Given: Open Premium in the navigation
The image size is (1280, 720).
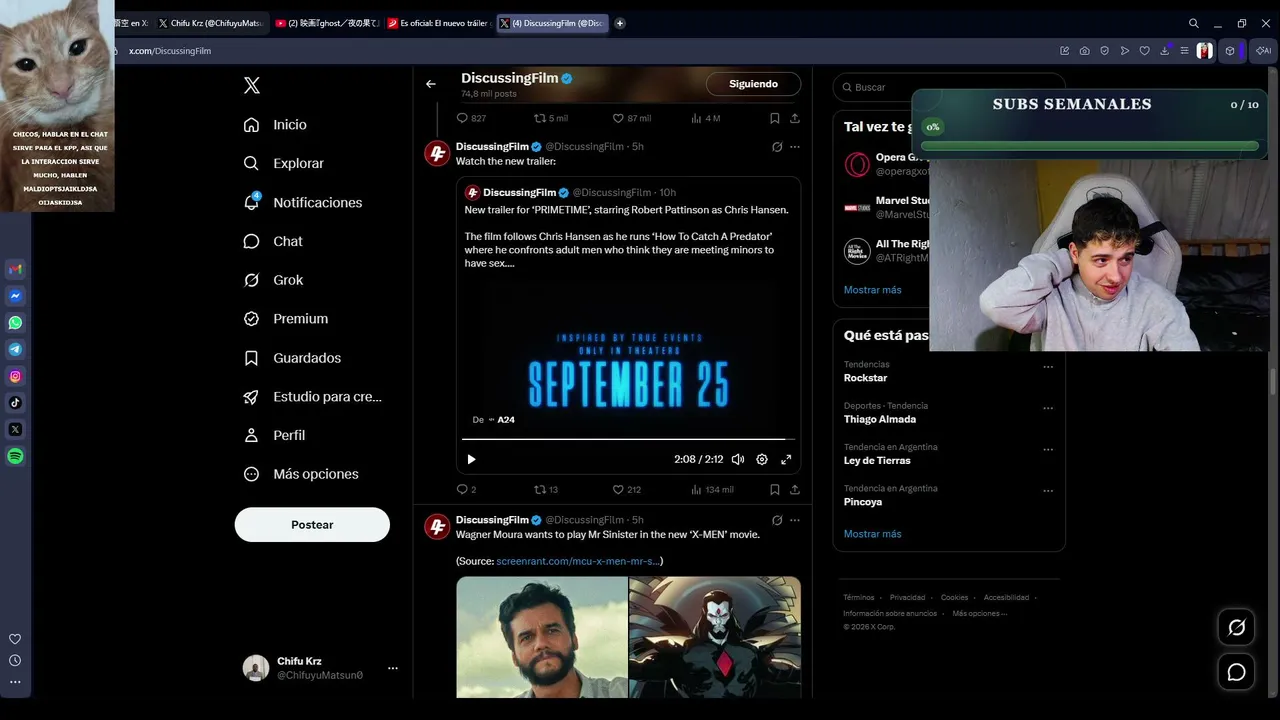Looking at the screenshot, I should pos(286,319).
